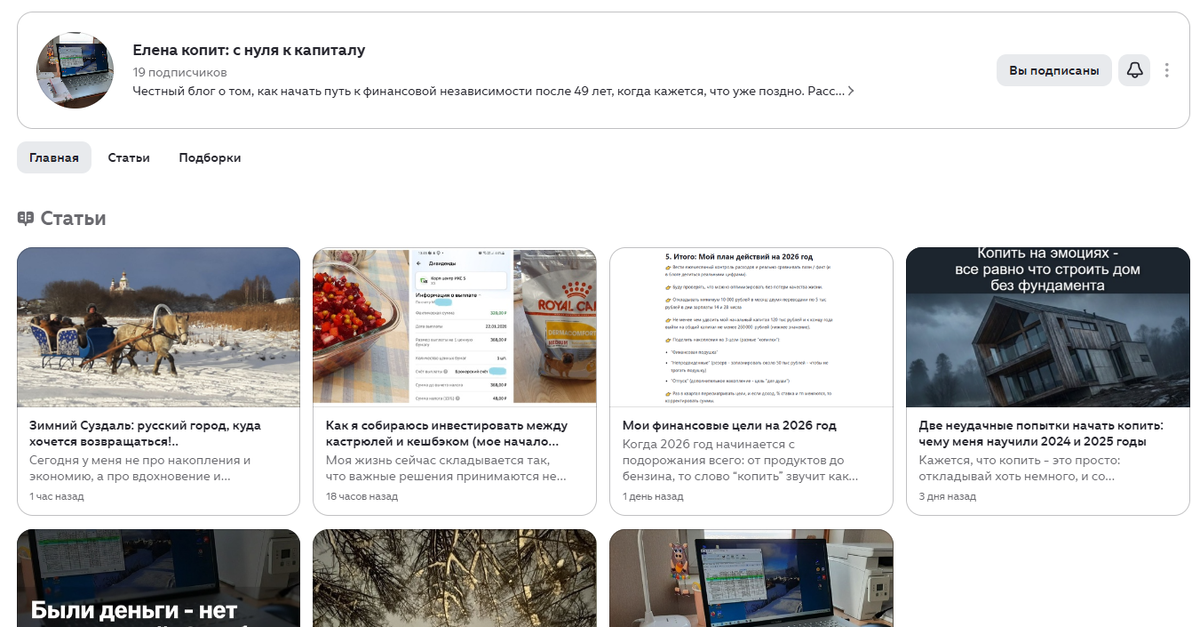The width and height of the screenshot is (1200, 627).
Task: Open the Были деньги article card
Action: (x=159, y=578)
